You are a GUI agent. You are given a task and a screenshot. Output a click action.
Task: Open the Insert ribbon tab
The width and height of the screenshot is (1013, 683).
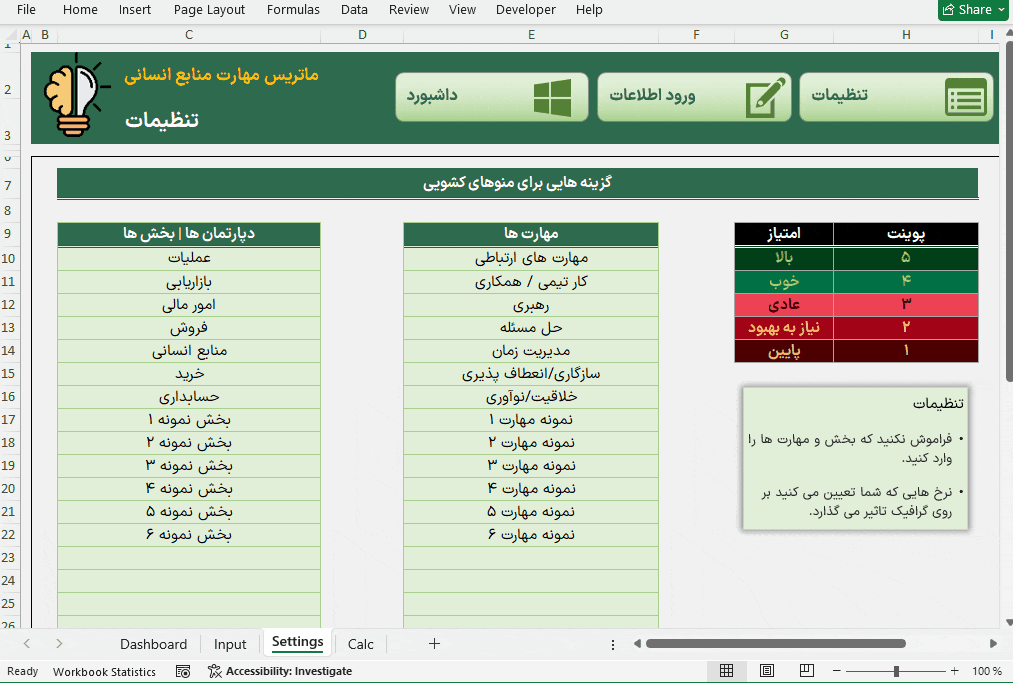click(135, 10)
